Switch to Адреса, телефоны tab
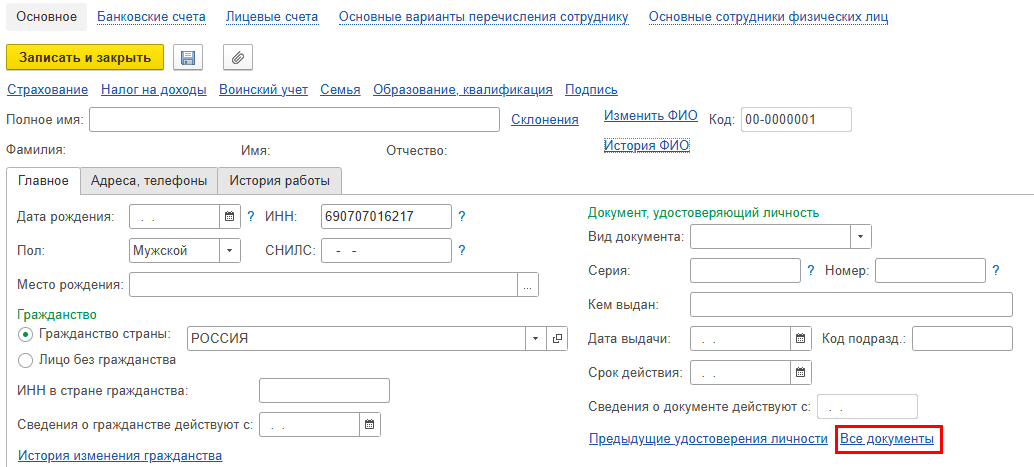Screen dimensions: 1034x467 tap(149, 181)
